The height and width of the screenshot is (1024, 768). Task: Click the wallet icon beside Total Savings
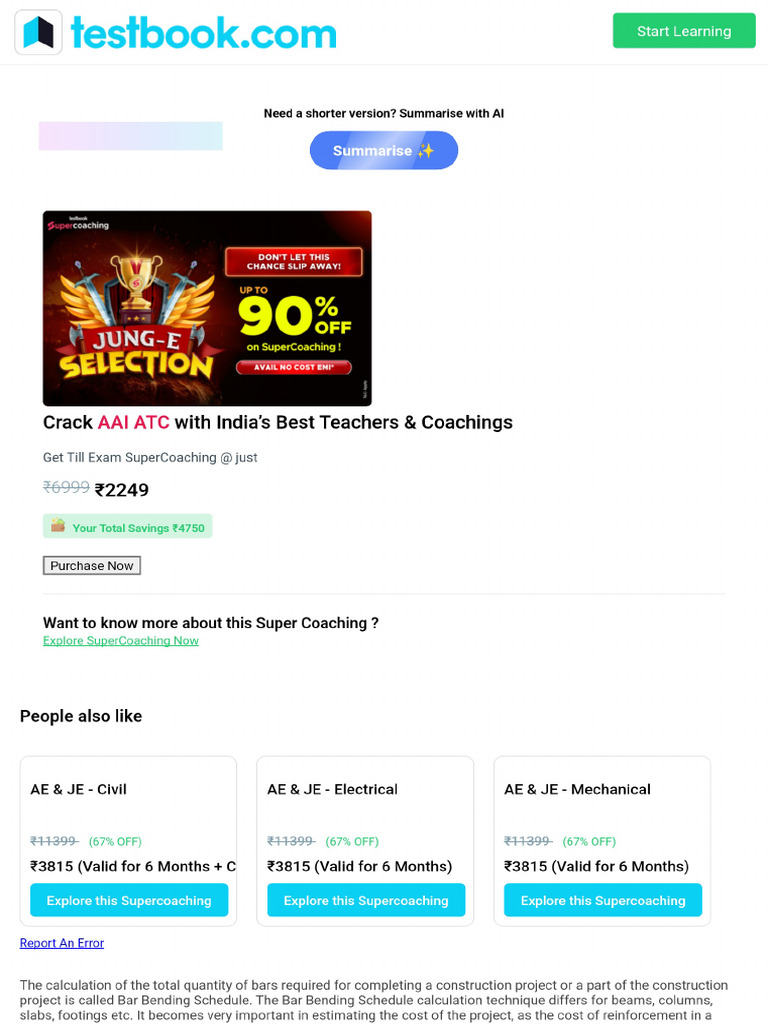(58, 526)
